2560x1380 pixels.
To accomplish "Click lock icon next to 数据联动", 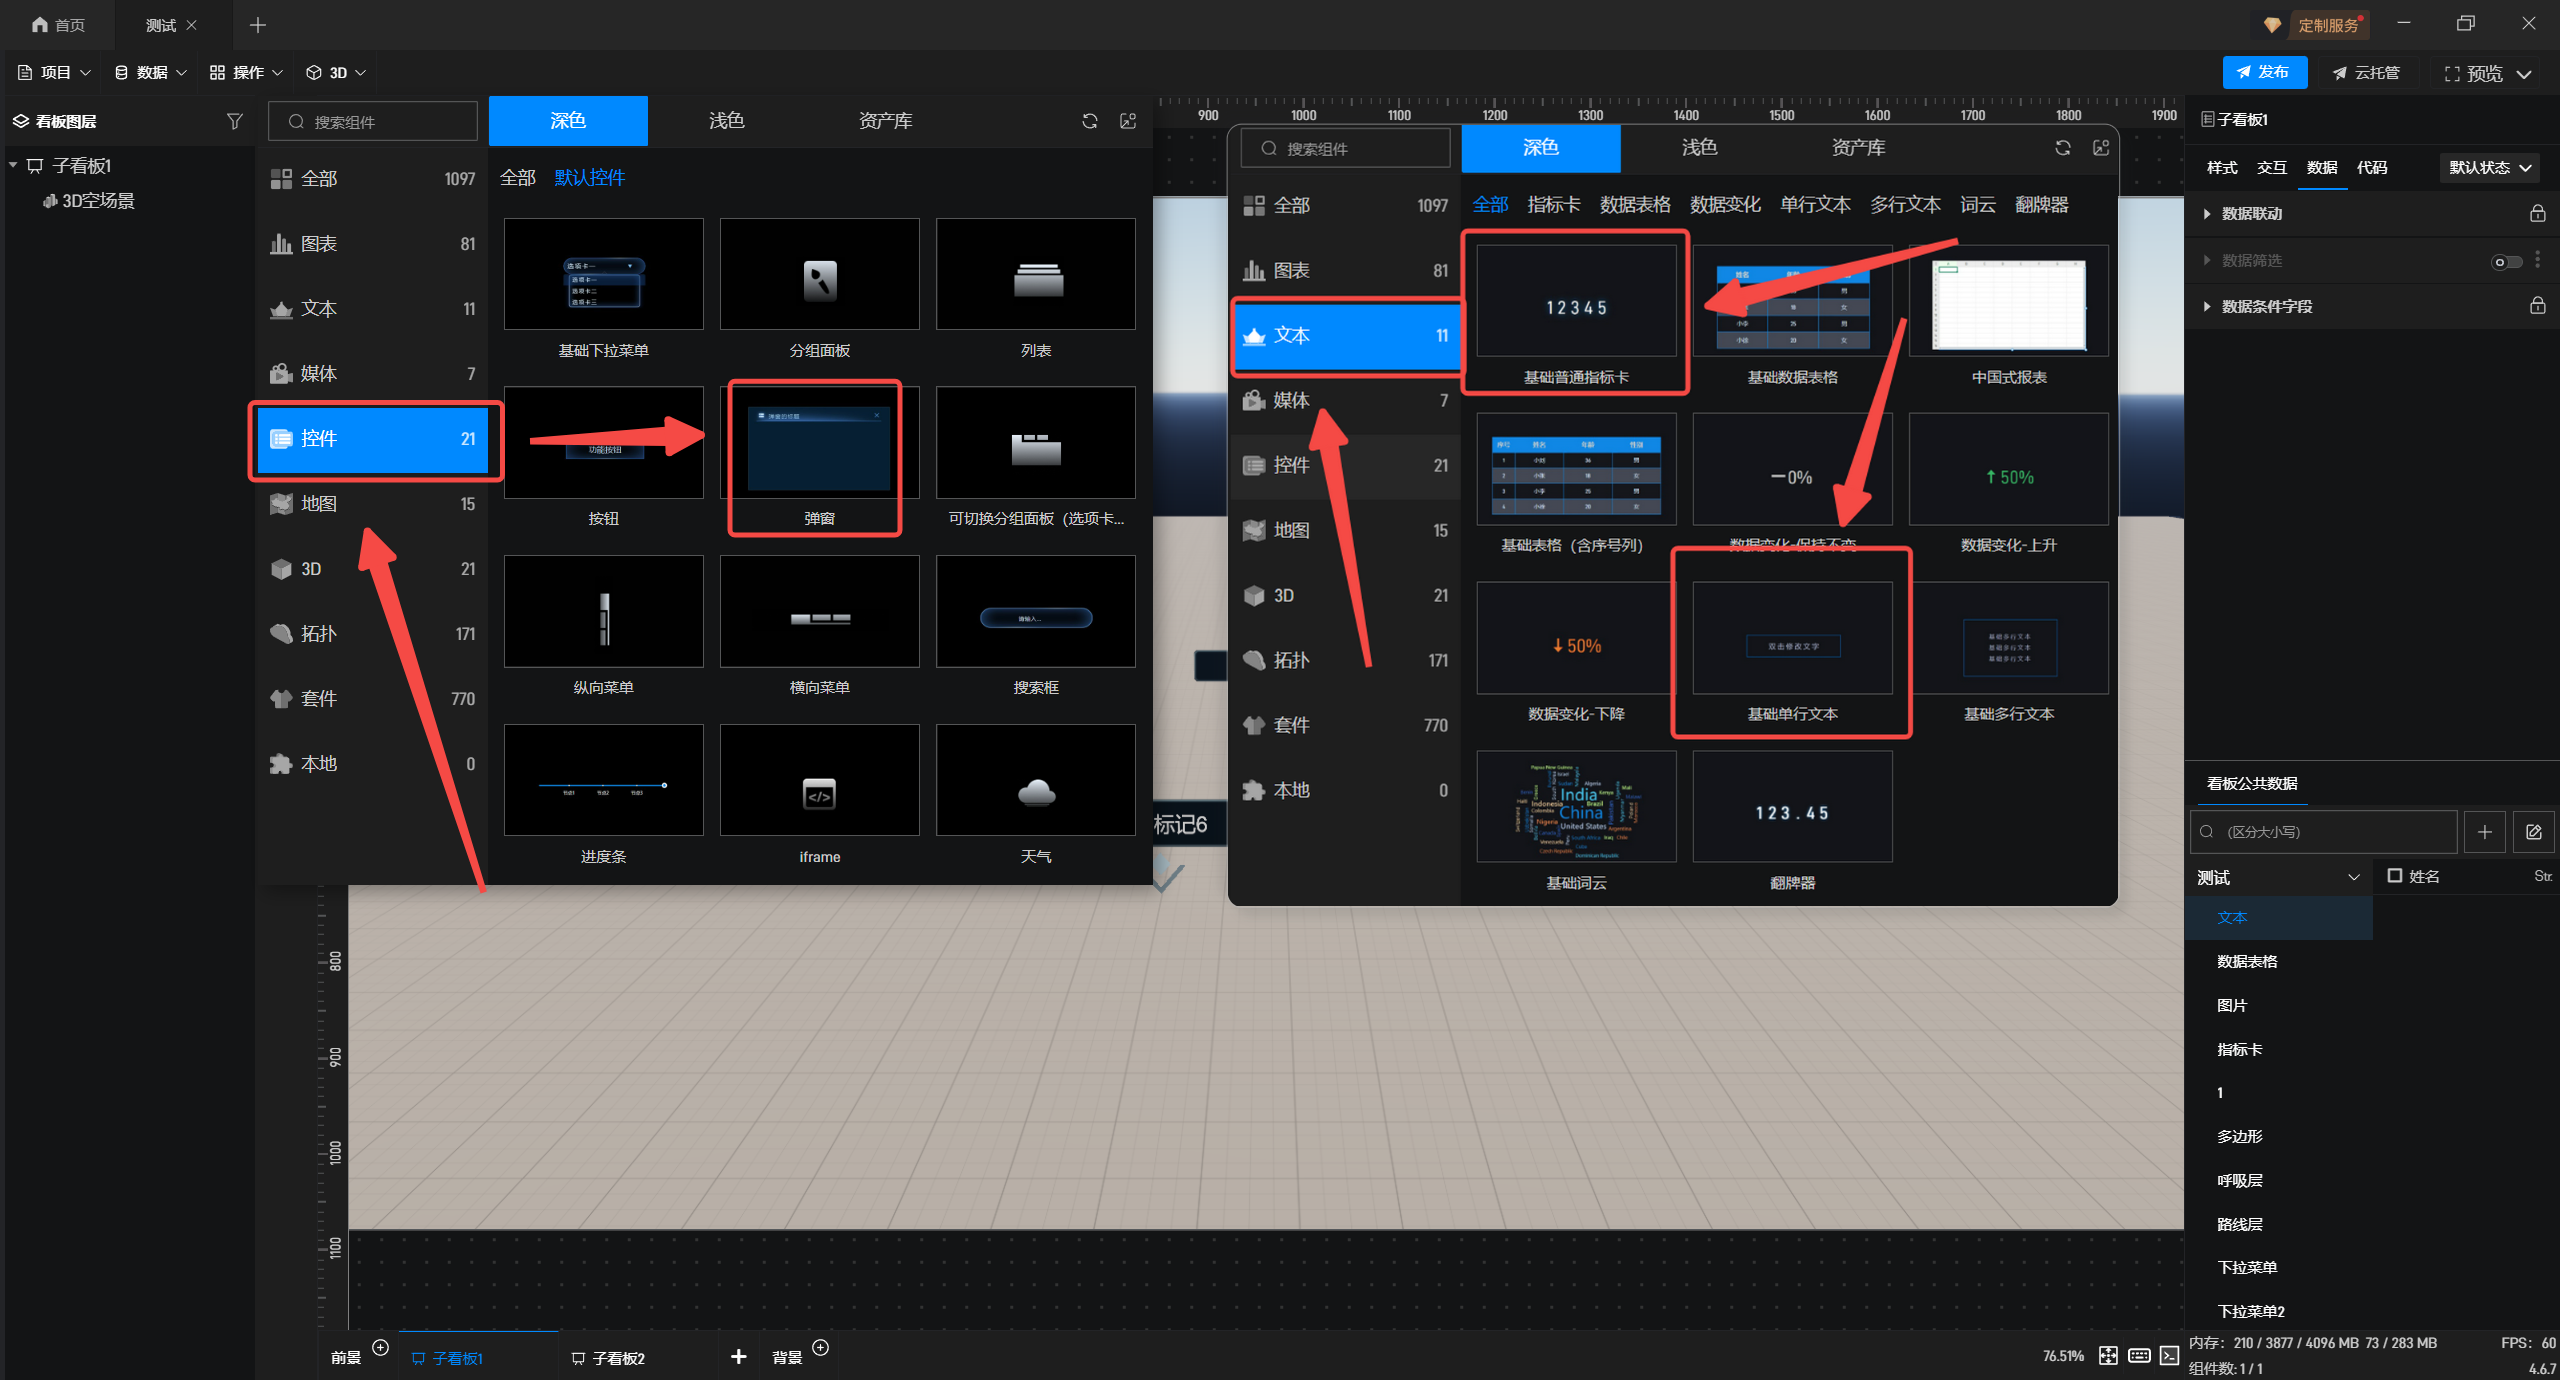I will click(2537, 213).
